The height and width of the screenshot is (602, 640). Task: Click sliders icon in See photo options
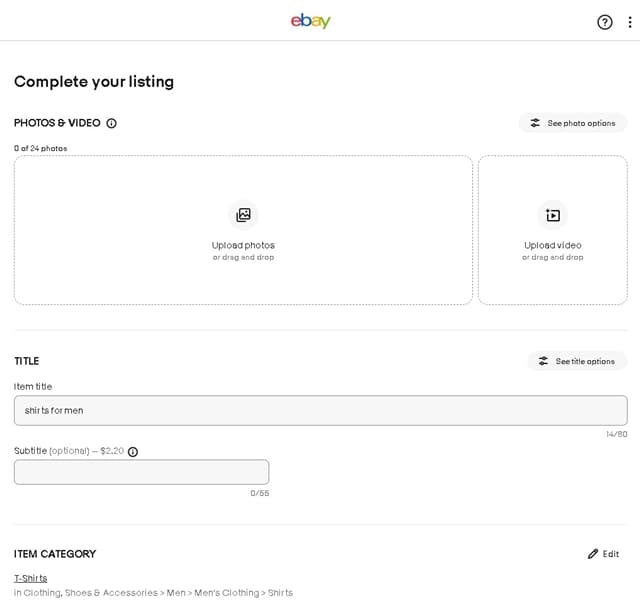535,123
